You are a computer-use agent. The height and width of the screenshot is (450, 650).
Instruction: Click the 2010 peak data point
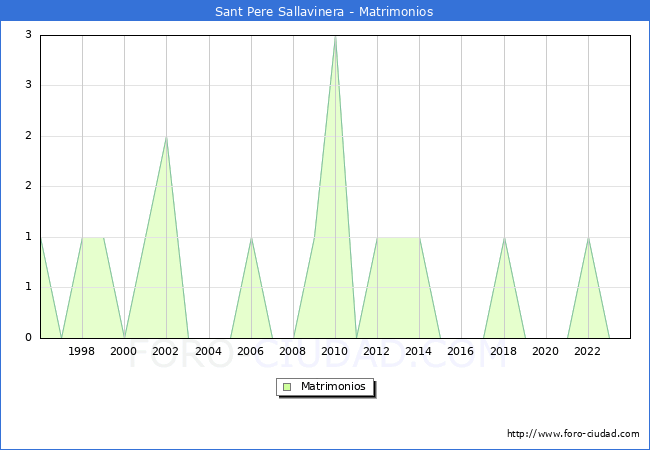click(335, 36)
